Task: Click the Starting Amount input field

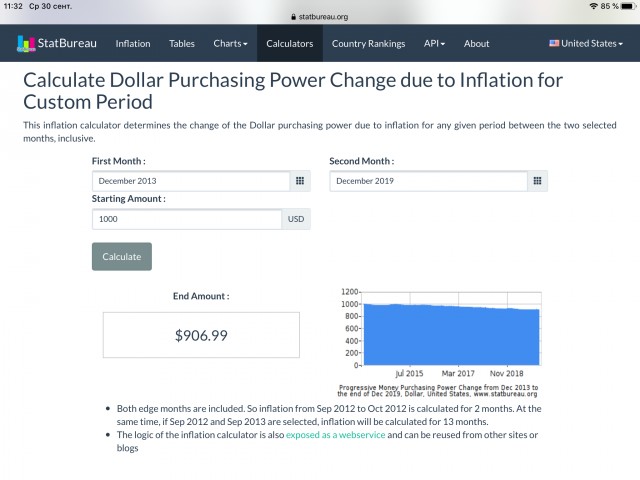Action: click(x=187, y=219)
